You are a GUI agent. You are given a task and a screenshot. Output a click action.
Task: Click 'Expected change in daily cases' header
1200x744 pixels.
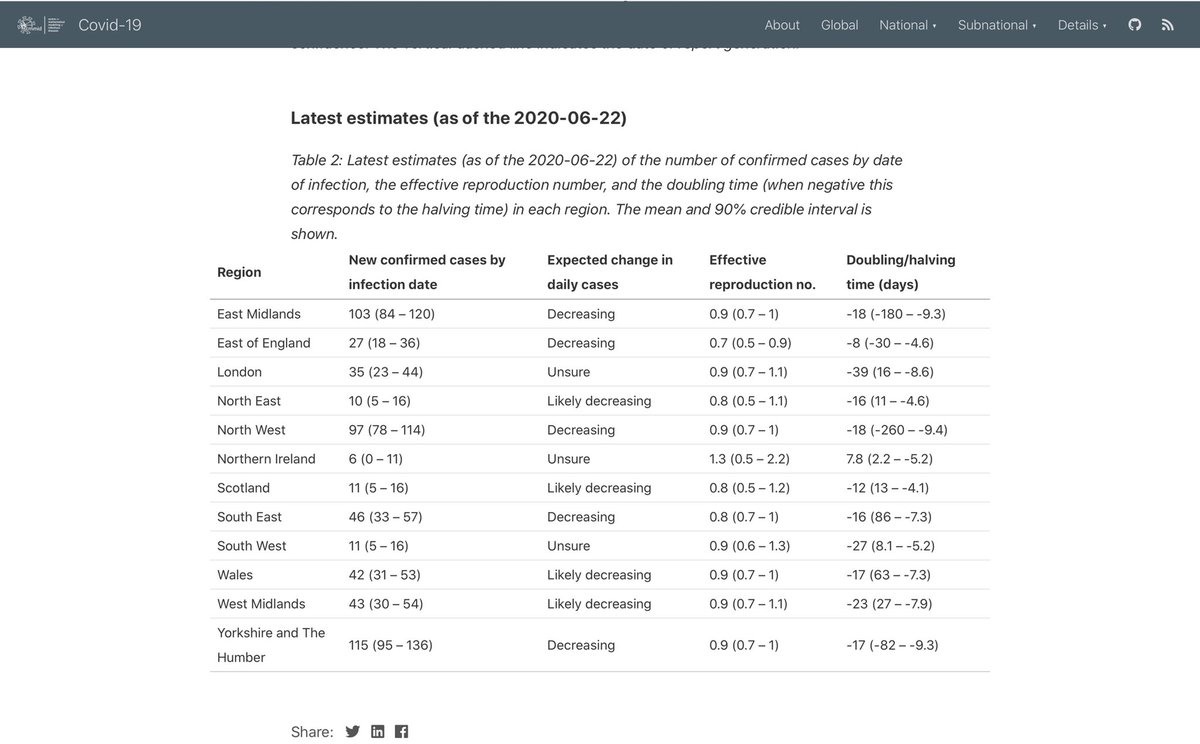click(610, 272)
